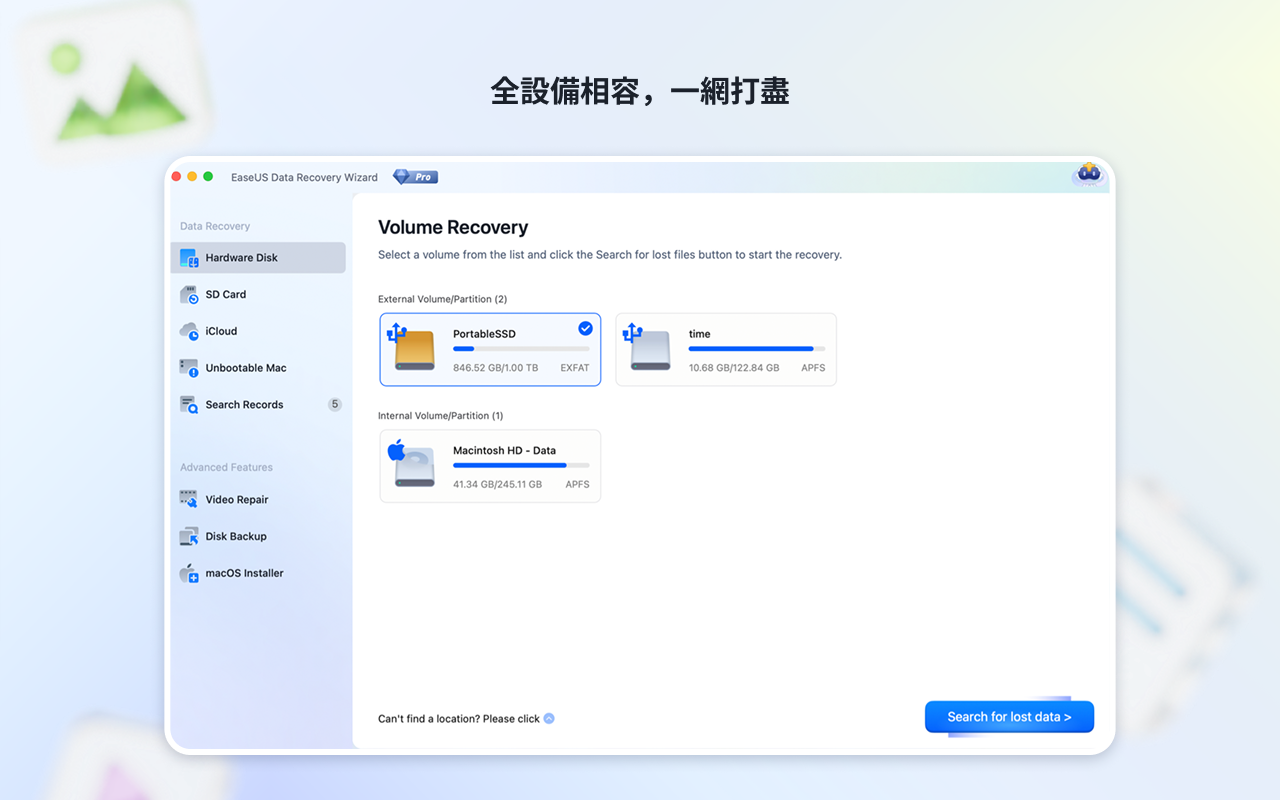
Task: Click the Search for lost data button
Action: (1009, 717)
